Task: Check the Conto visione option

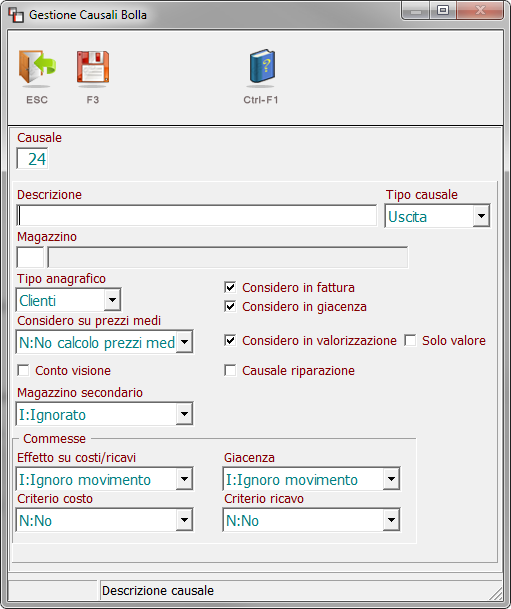Action: tap(23, 370)
